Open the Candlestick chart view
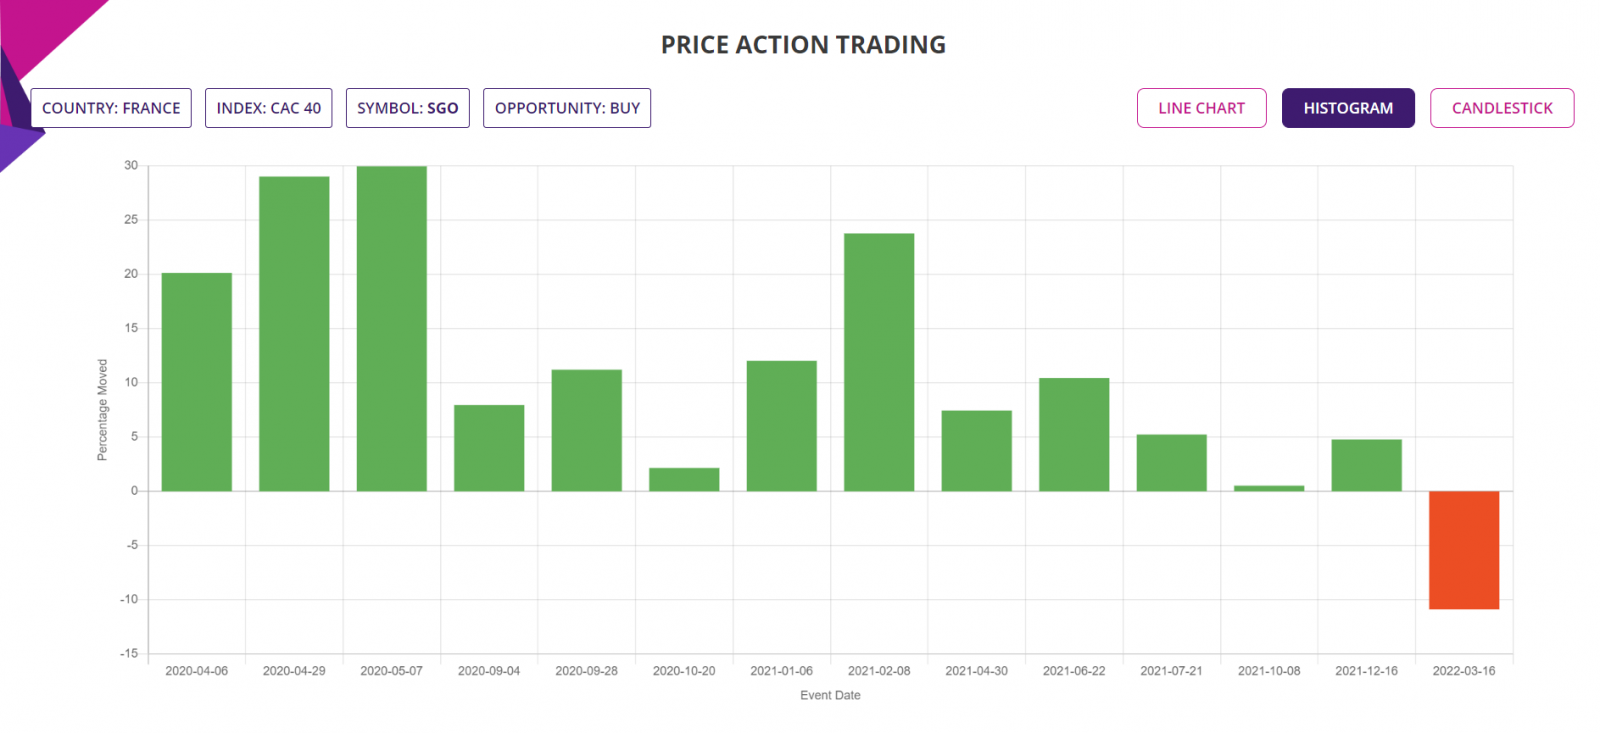This screenshot has height=733, width=1600. (x=1502, y=108)
